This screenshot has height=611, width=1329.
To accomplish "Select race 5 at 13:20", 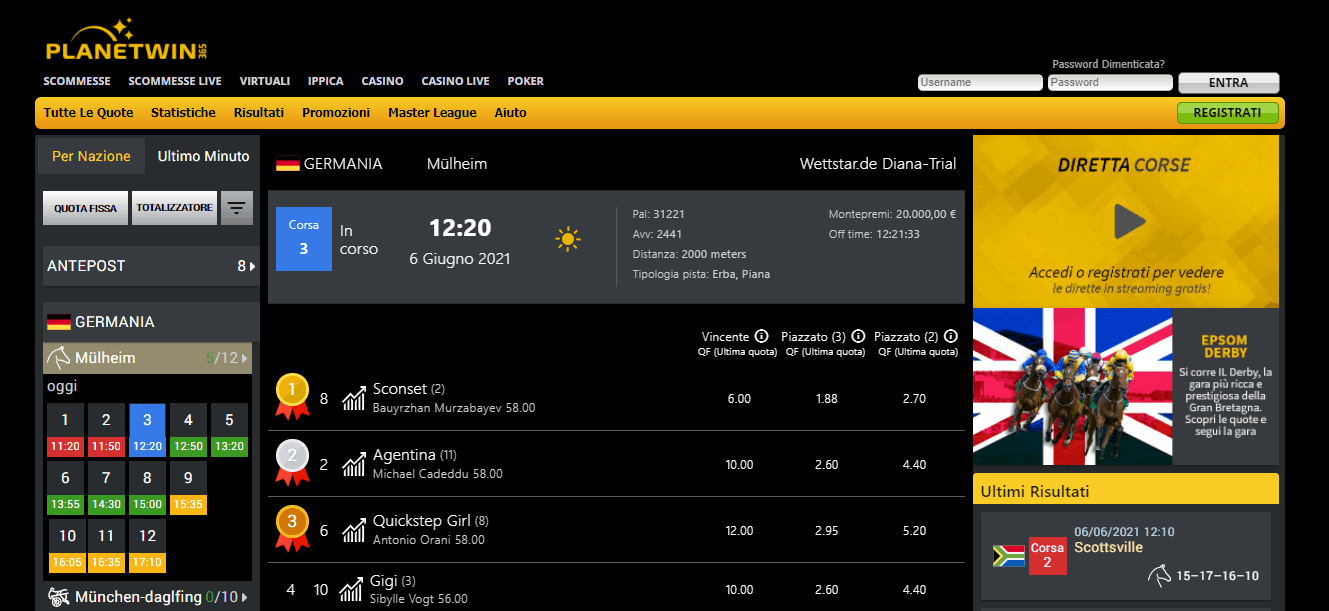I will [229, 430].
